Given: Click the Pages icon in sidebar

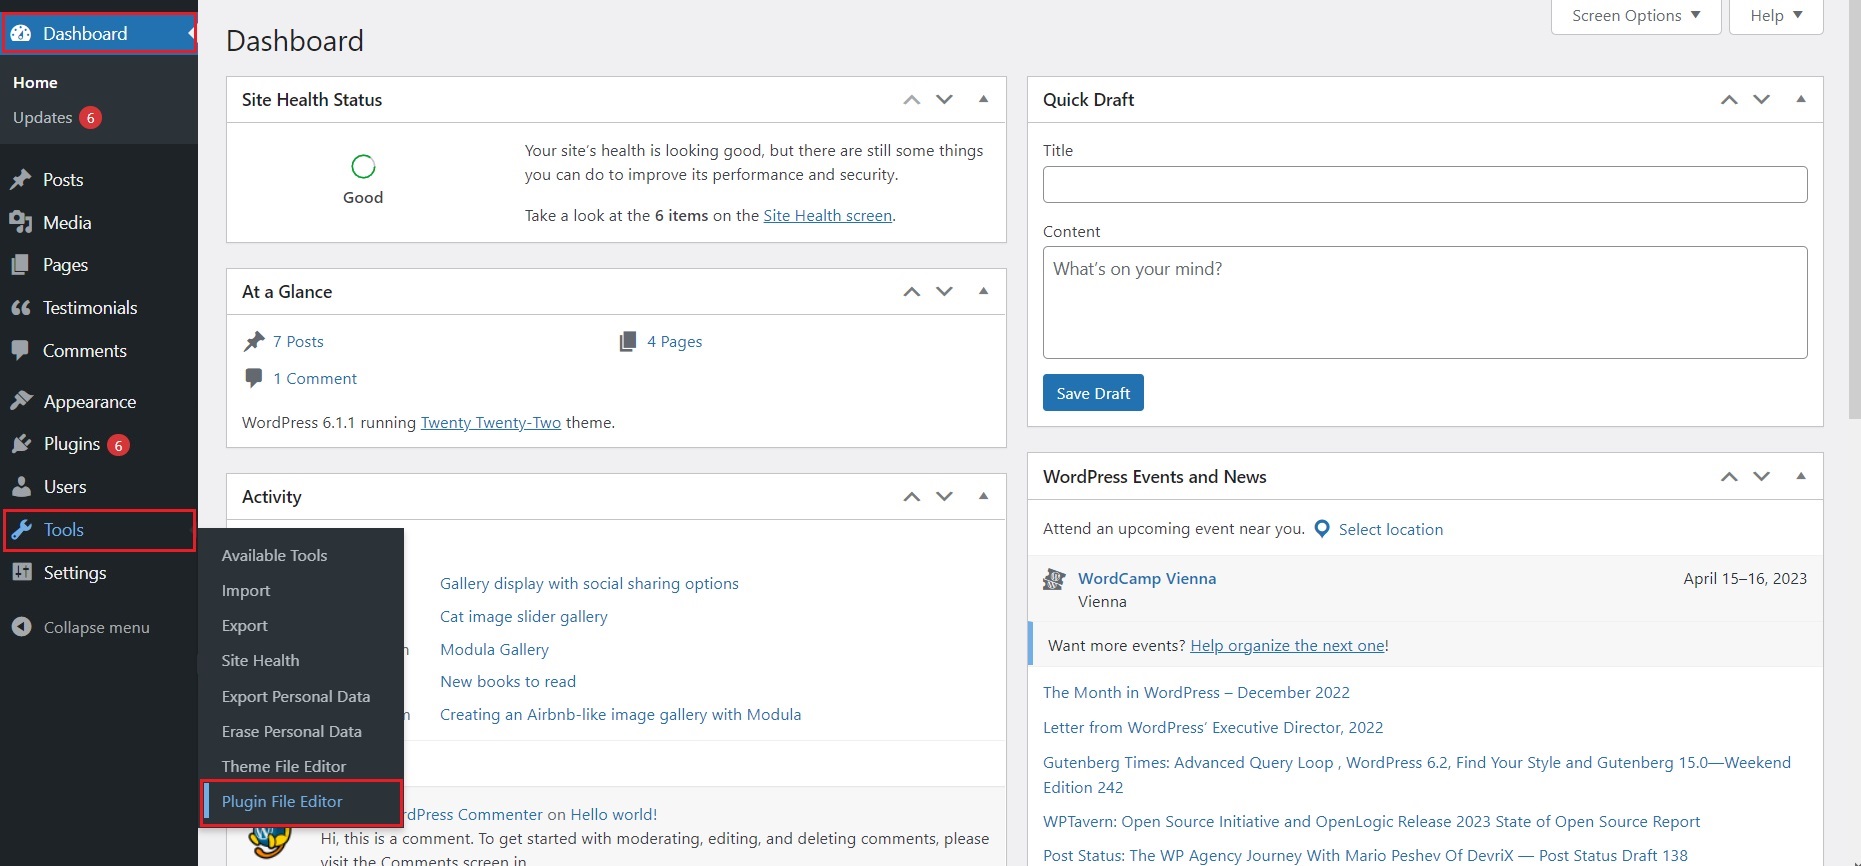Looking at the screenshot, I should coord(21,265).
